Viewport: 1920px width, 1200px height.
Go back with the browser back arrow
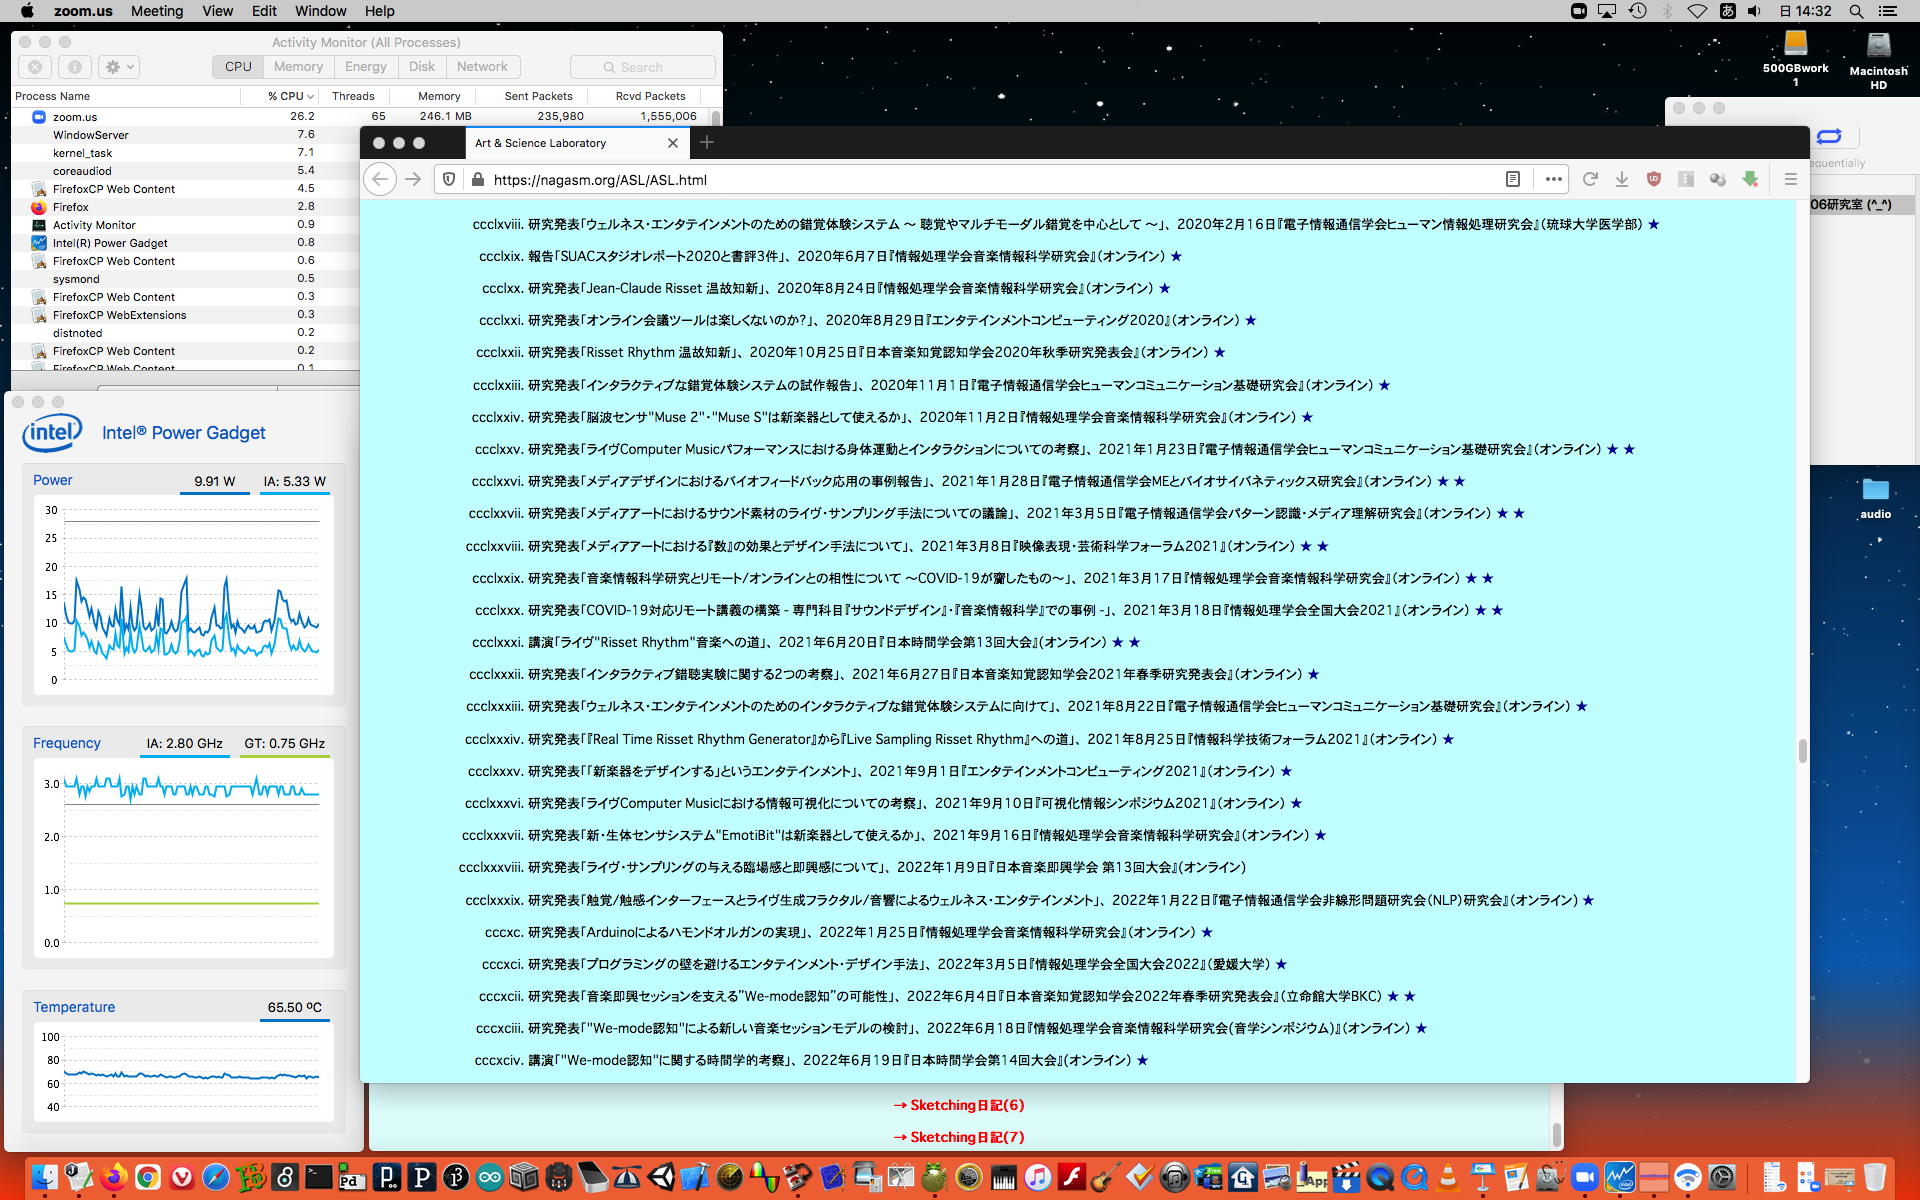tap(379, 179)
